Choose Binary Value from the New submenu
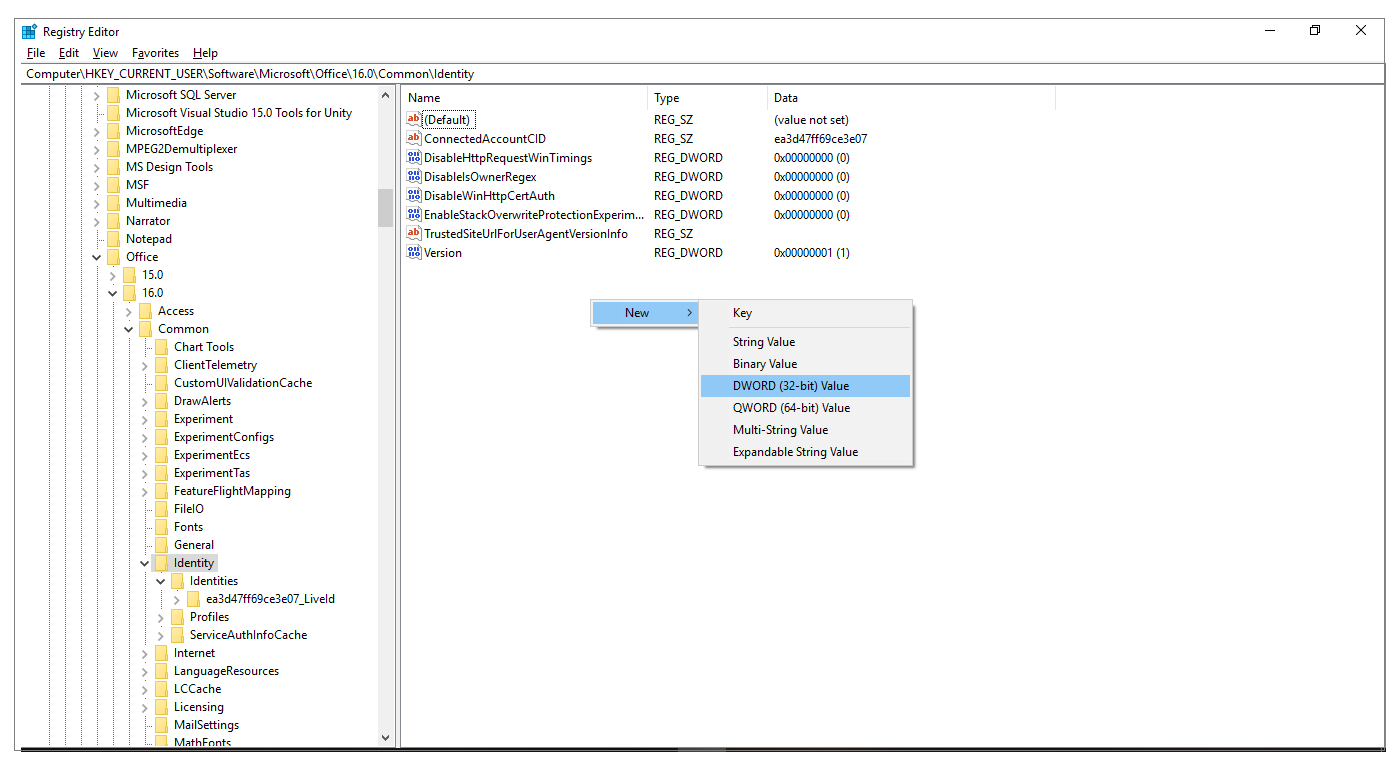 pos(806,364)
